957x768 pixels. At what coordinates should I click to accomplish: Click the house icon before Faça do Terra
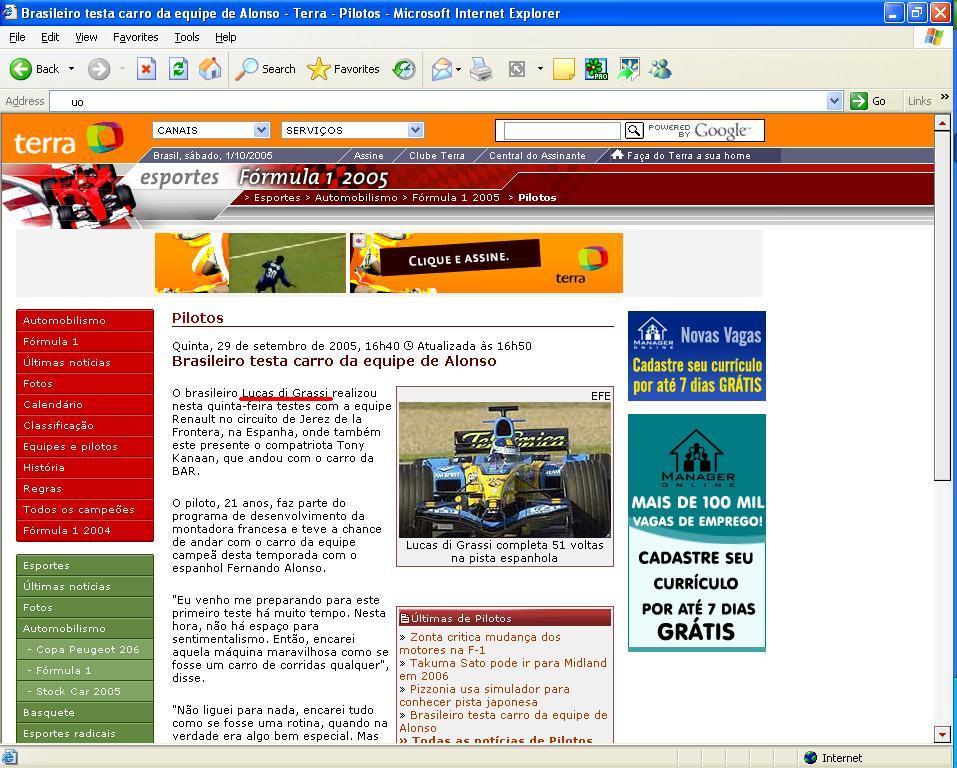pyautogui.click(x=617, y=154)
